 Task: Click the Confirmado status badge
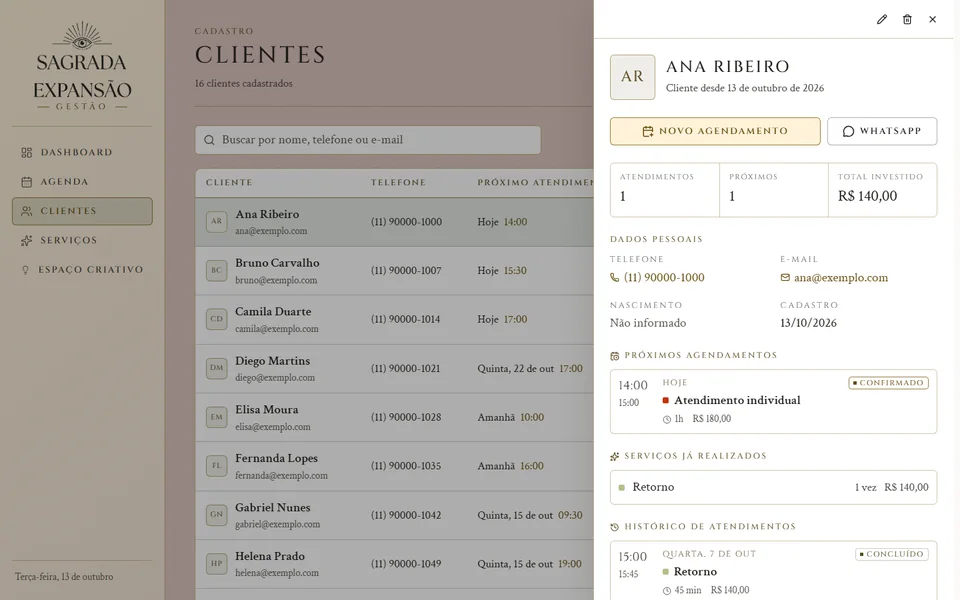(888, 383)
